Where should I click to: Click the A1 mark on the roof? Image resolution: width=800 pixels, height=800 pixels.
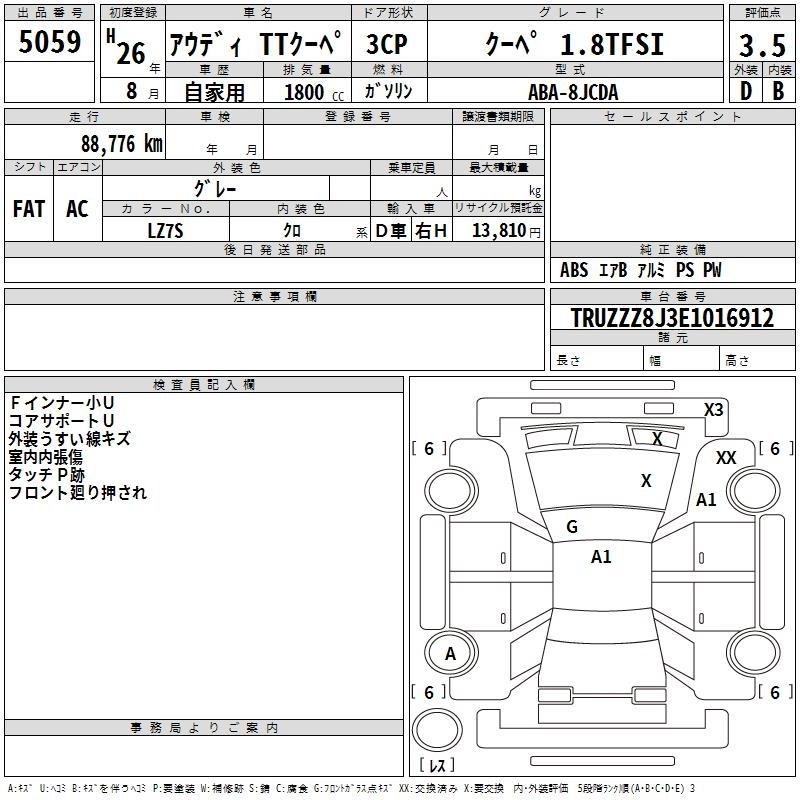point(601,556)
